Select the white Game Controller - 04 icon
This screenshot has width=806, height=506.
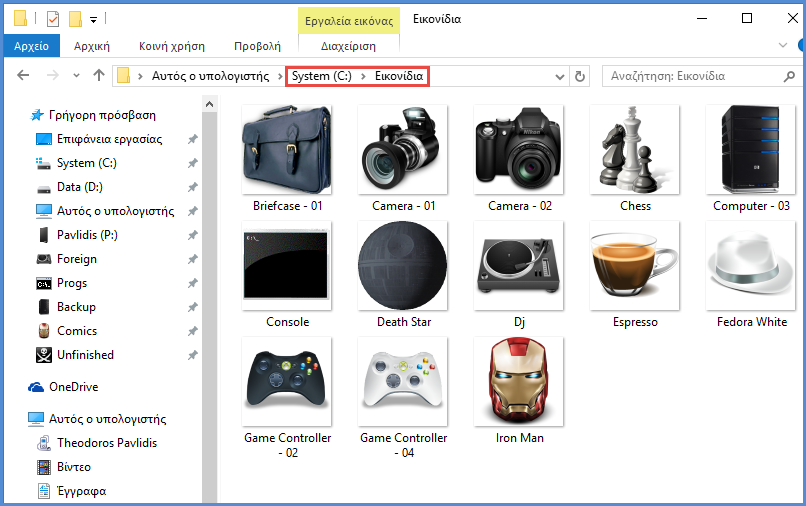403,382
